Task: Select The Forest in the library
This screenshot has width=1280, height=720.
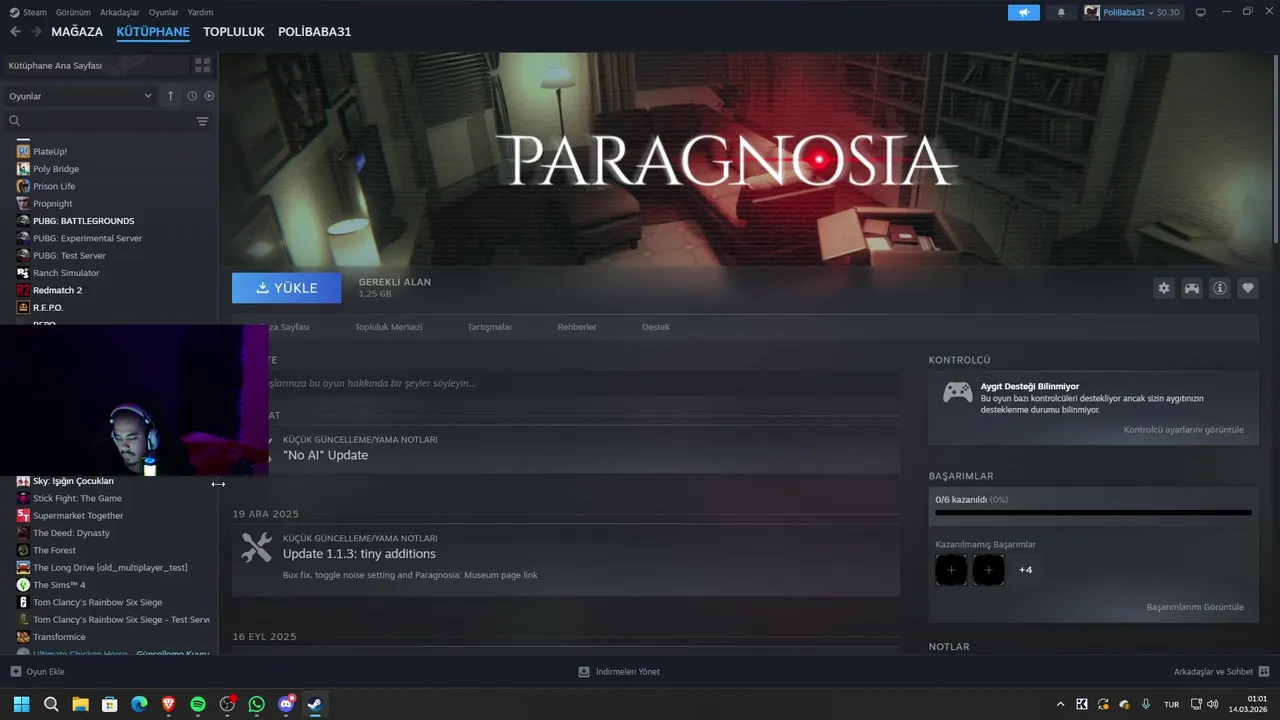Action: [54, 550]
